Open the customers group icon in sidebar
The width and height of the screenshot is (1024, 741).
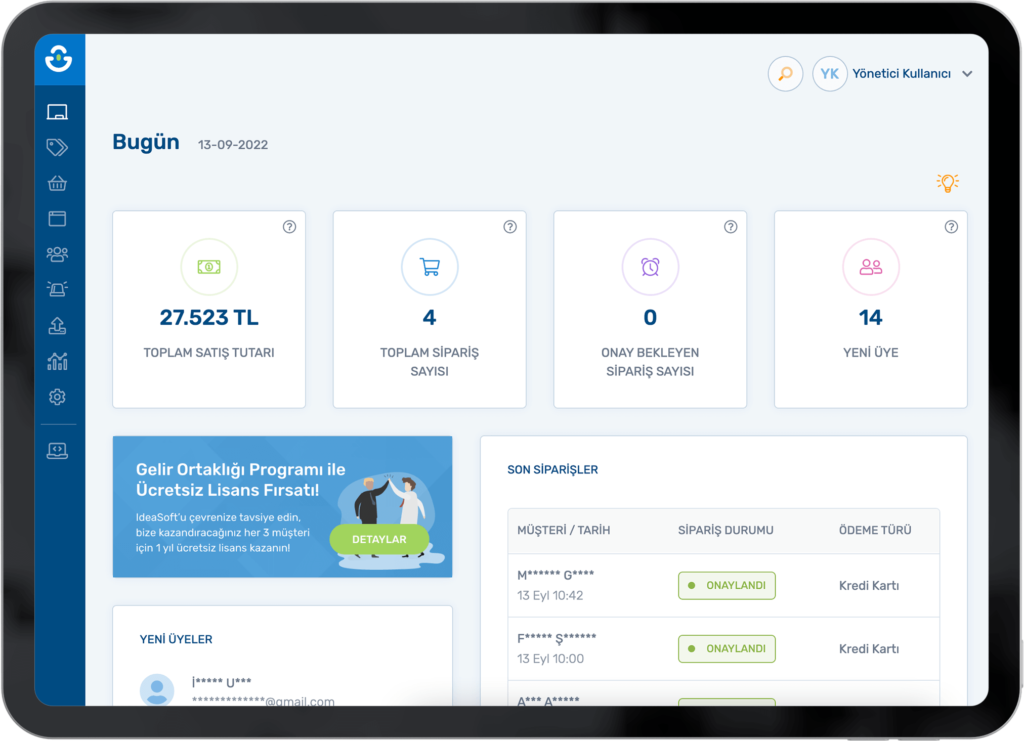coord(57,254)
